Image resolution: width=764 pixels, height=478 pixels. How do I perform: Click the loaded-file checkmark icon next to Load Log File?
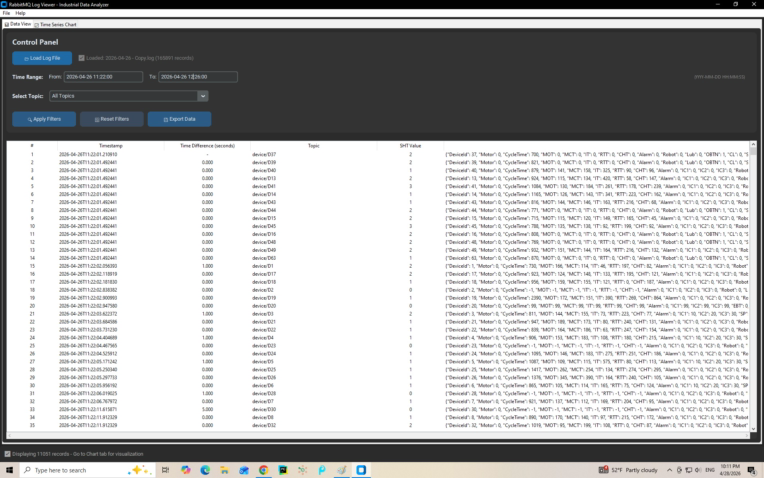[x=81, y=58]
